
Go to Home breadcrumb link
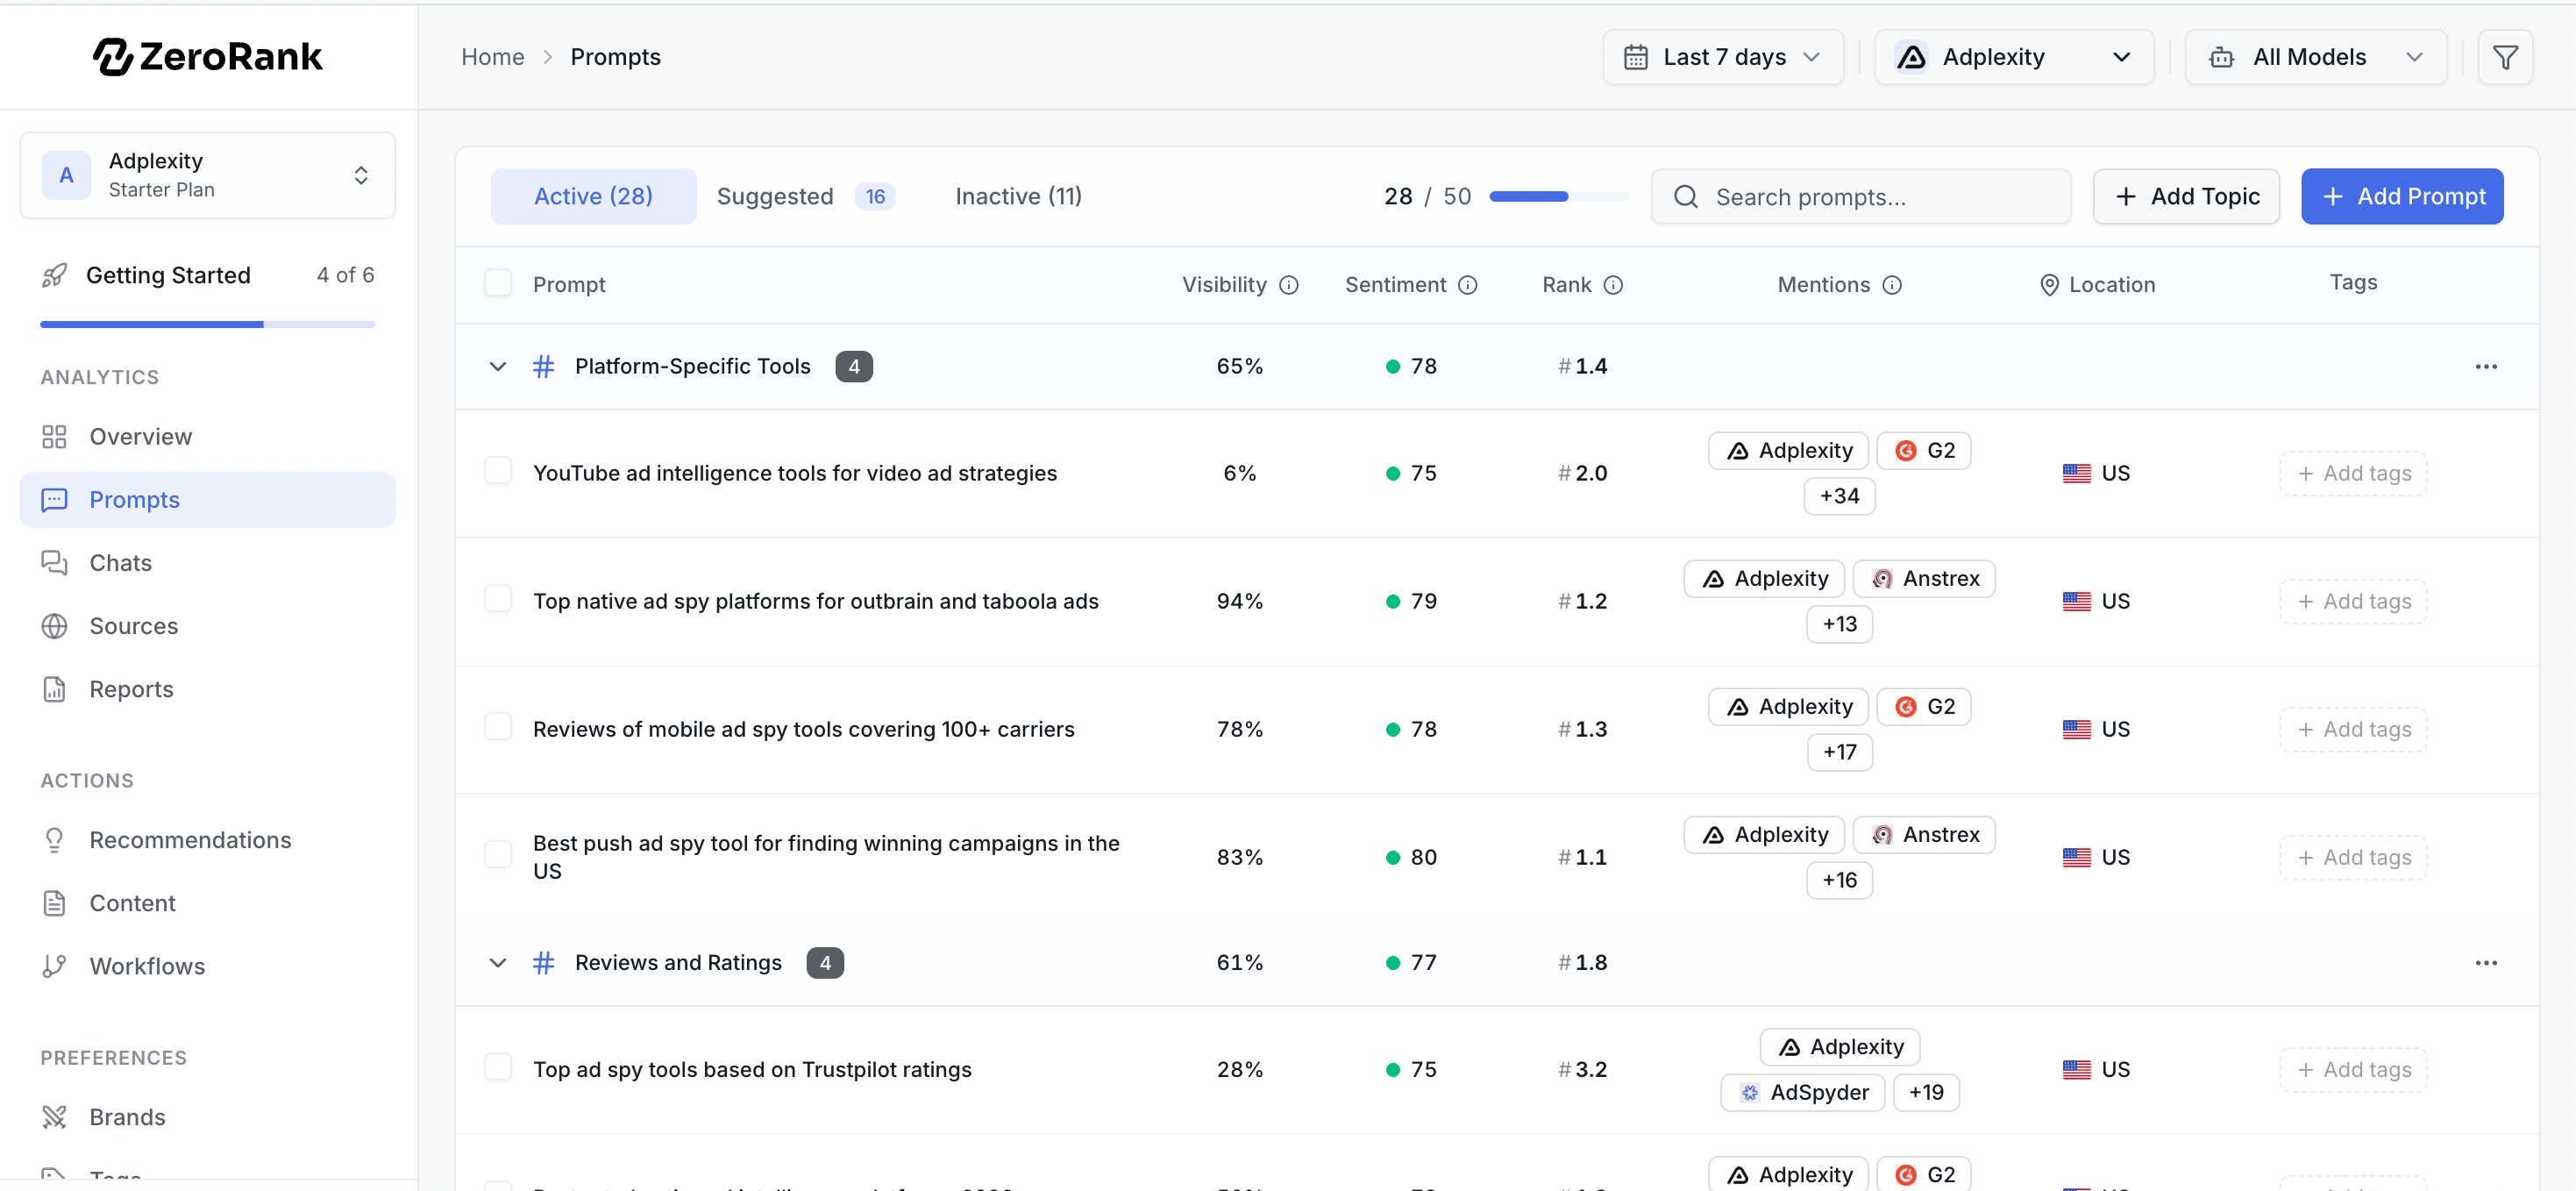tap(492, 57)
